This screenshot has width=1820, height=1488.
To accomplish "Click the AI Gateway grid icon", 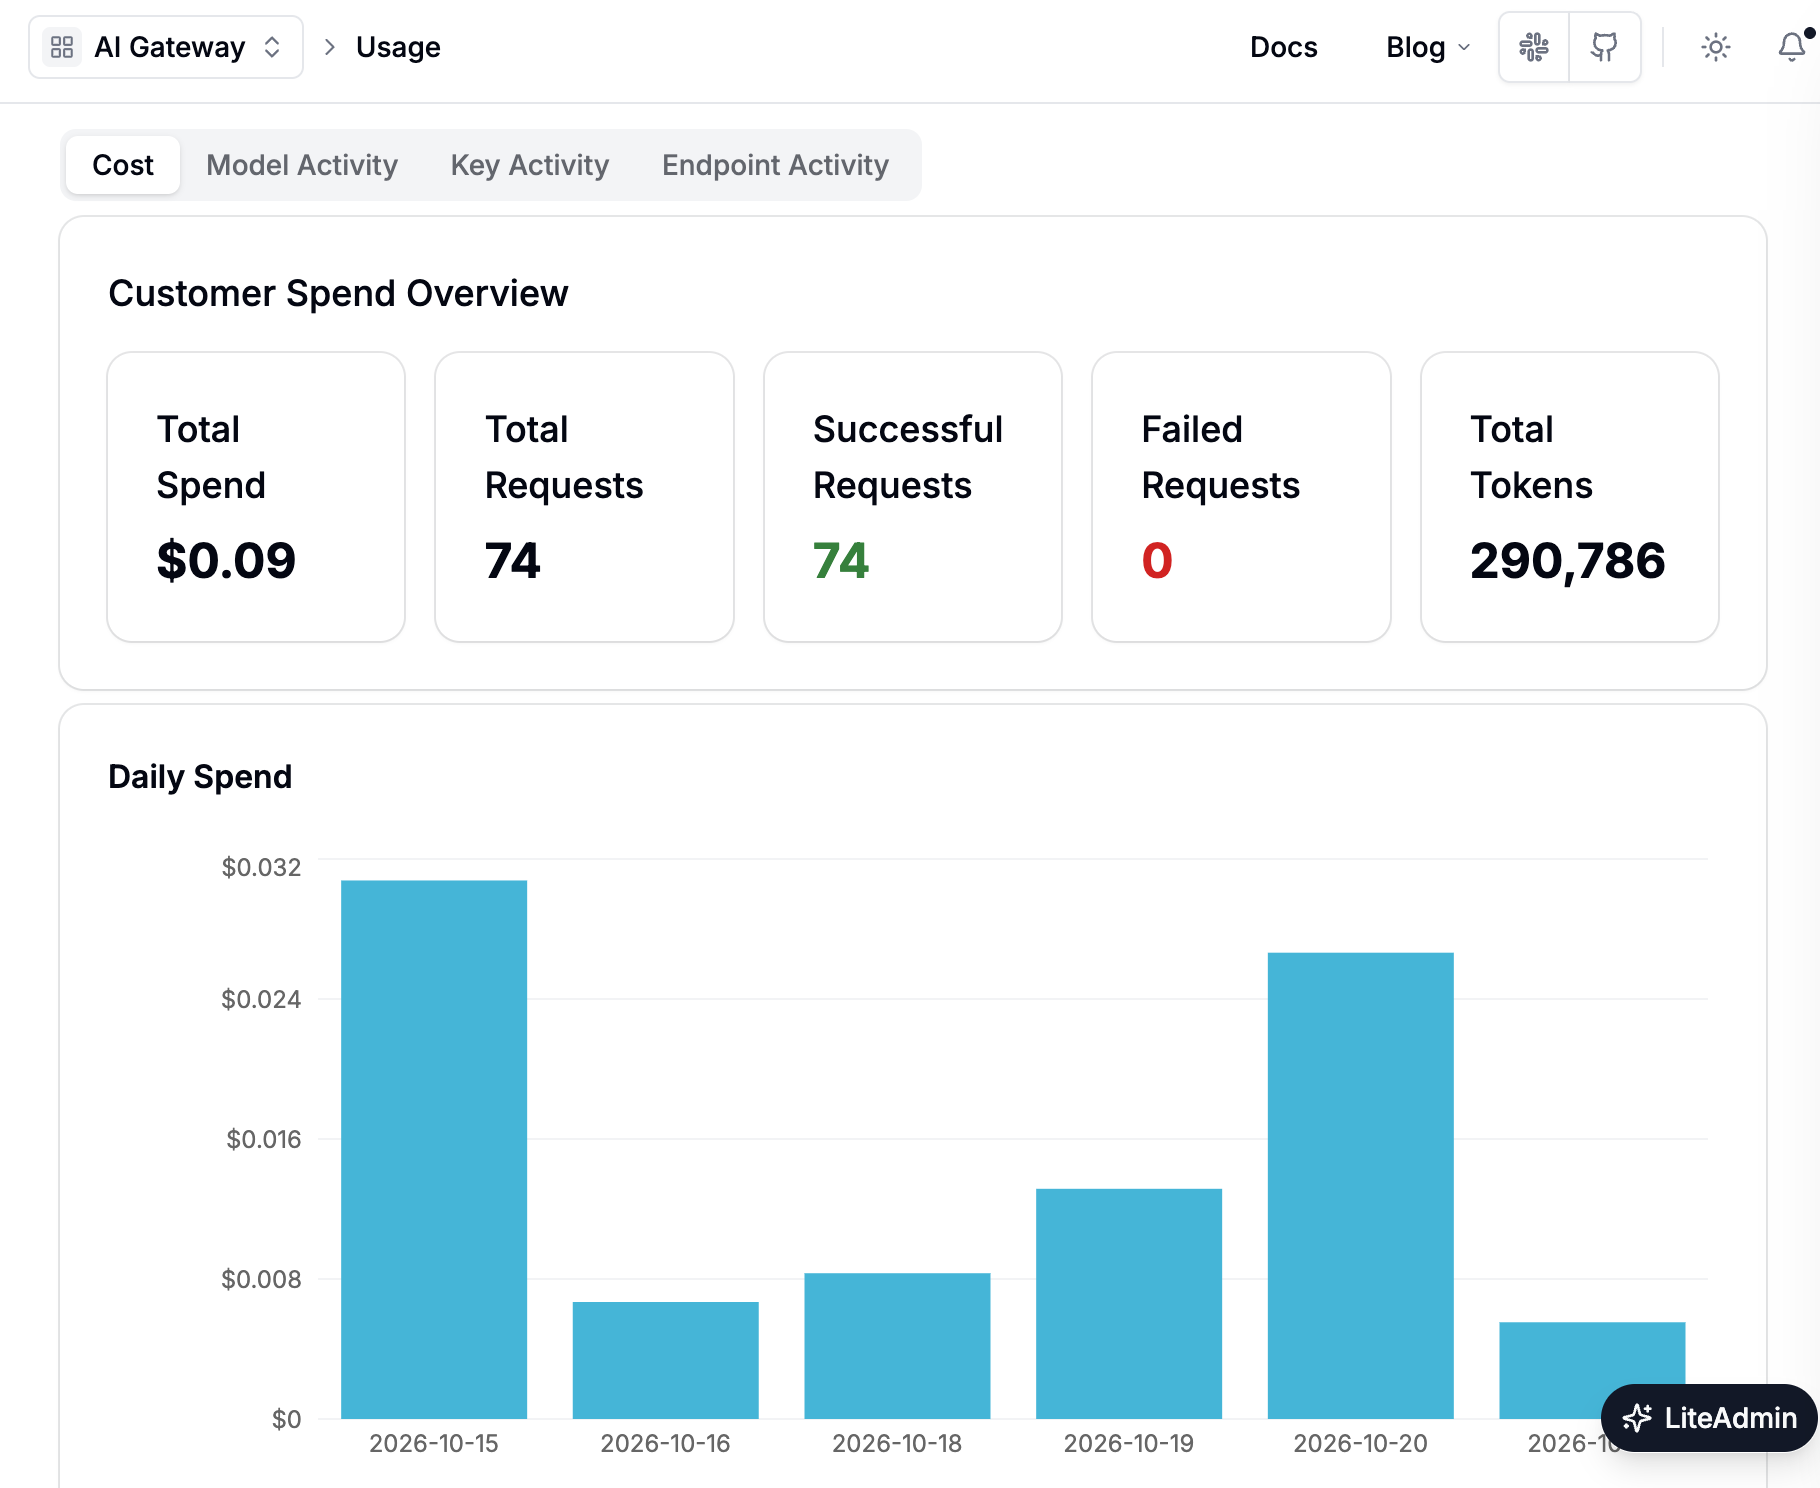I will [x=62, y=47].
